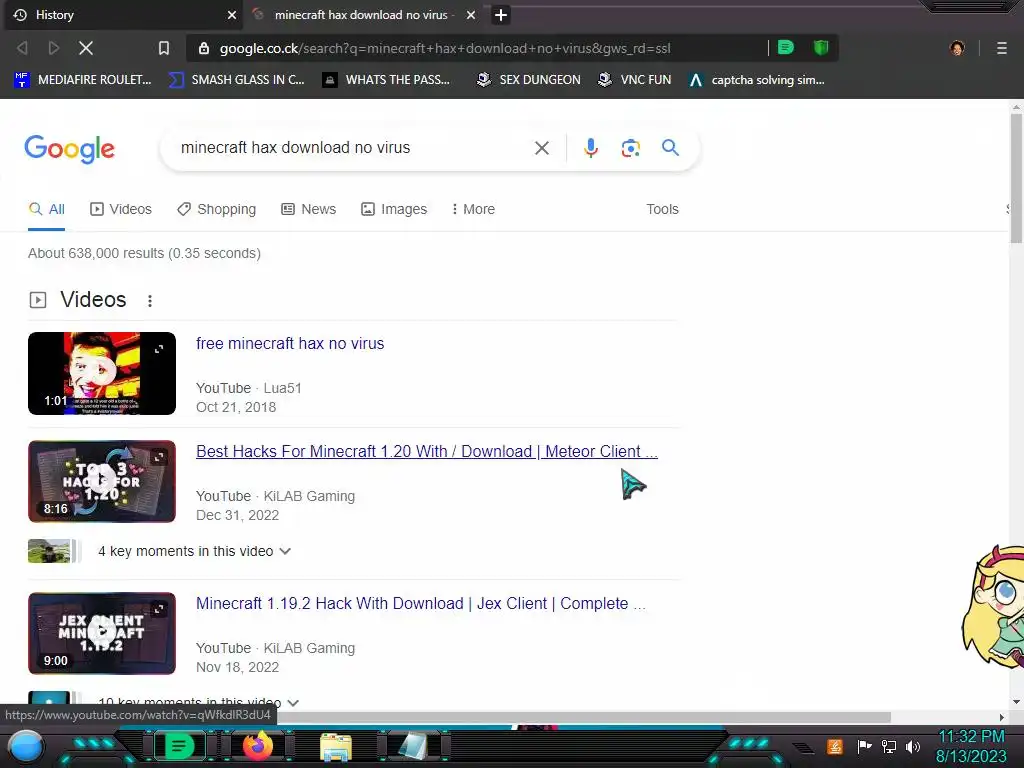This screenshot has width=1024, height=768.
Task: Open Best Hacks For Minecraft 1.20 link
Action: [x=426, y=451]
